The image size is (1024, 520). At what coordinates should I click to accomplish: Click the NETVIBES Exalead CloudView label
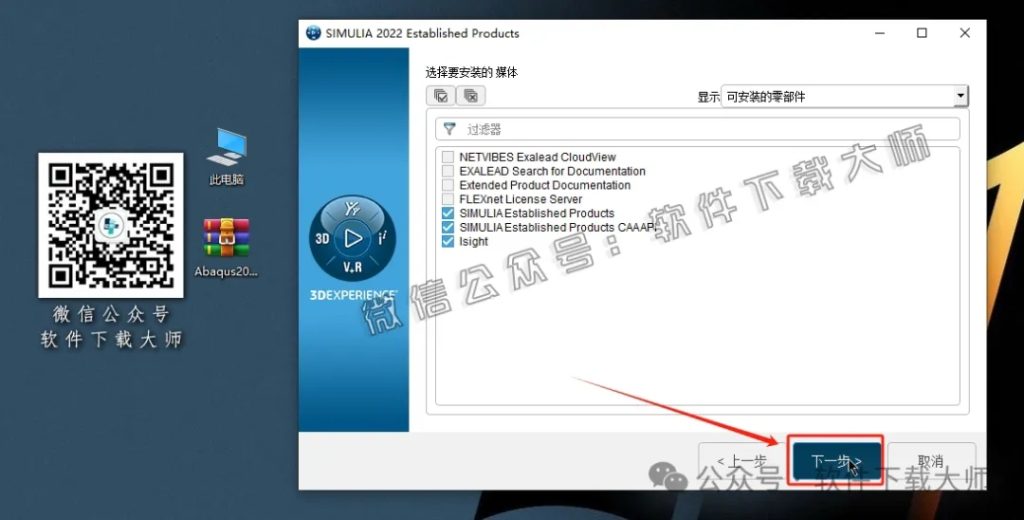[537, 157]
